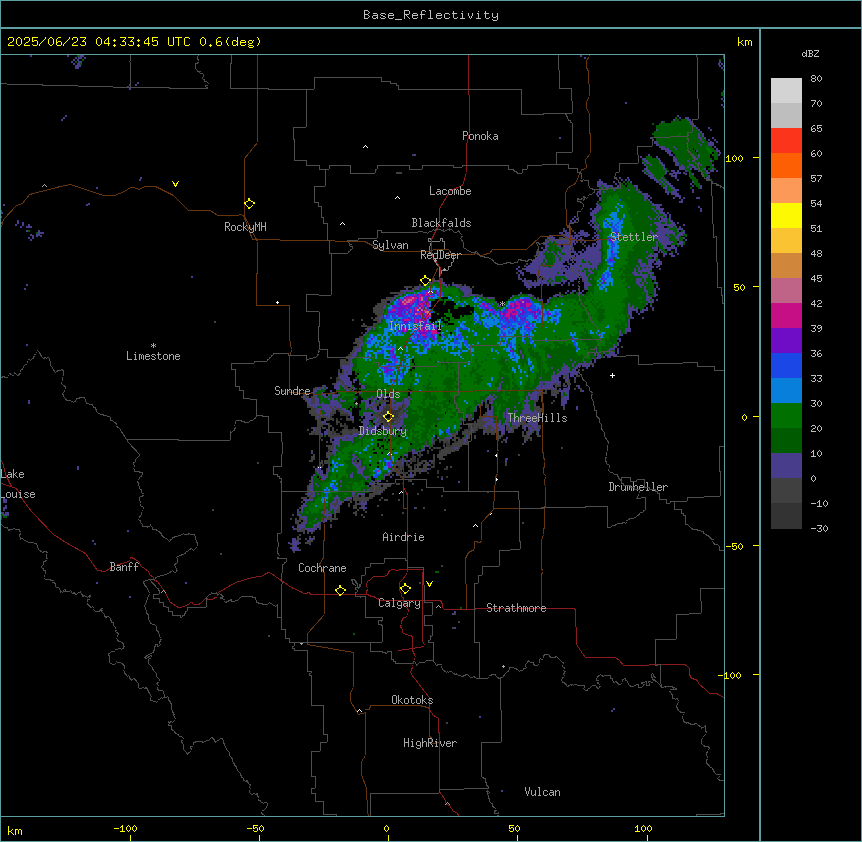
Task: Select the Sundre city label
Action: (292, 391)
